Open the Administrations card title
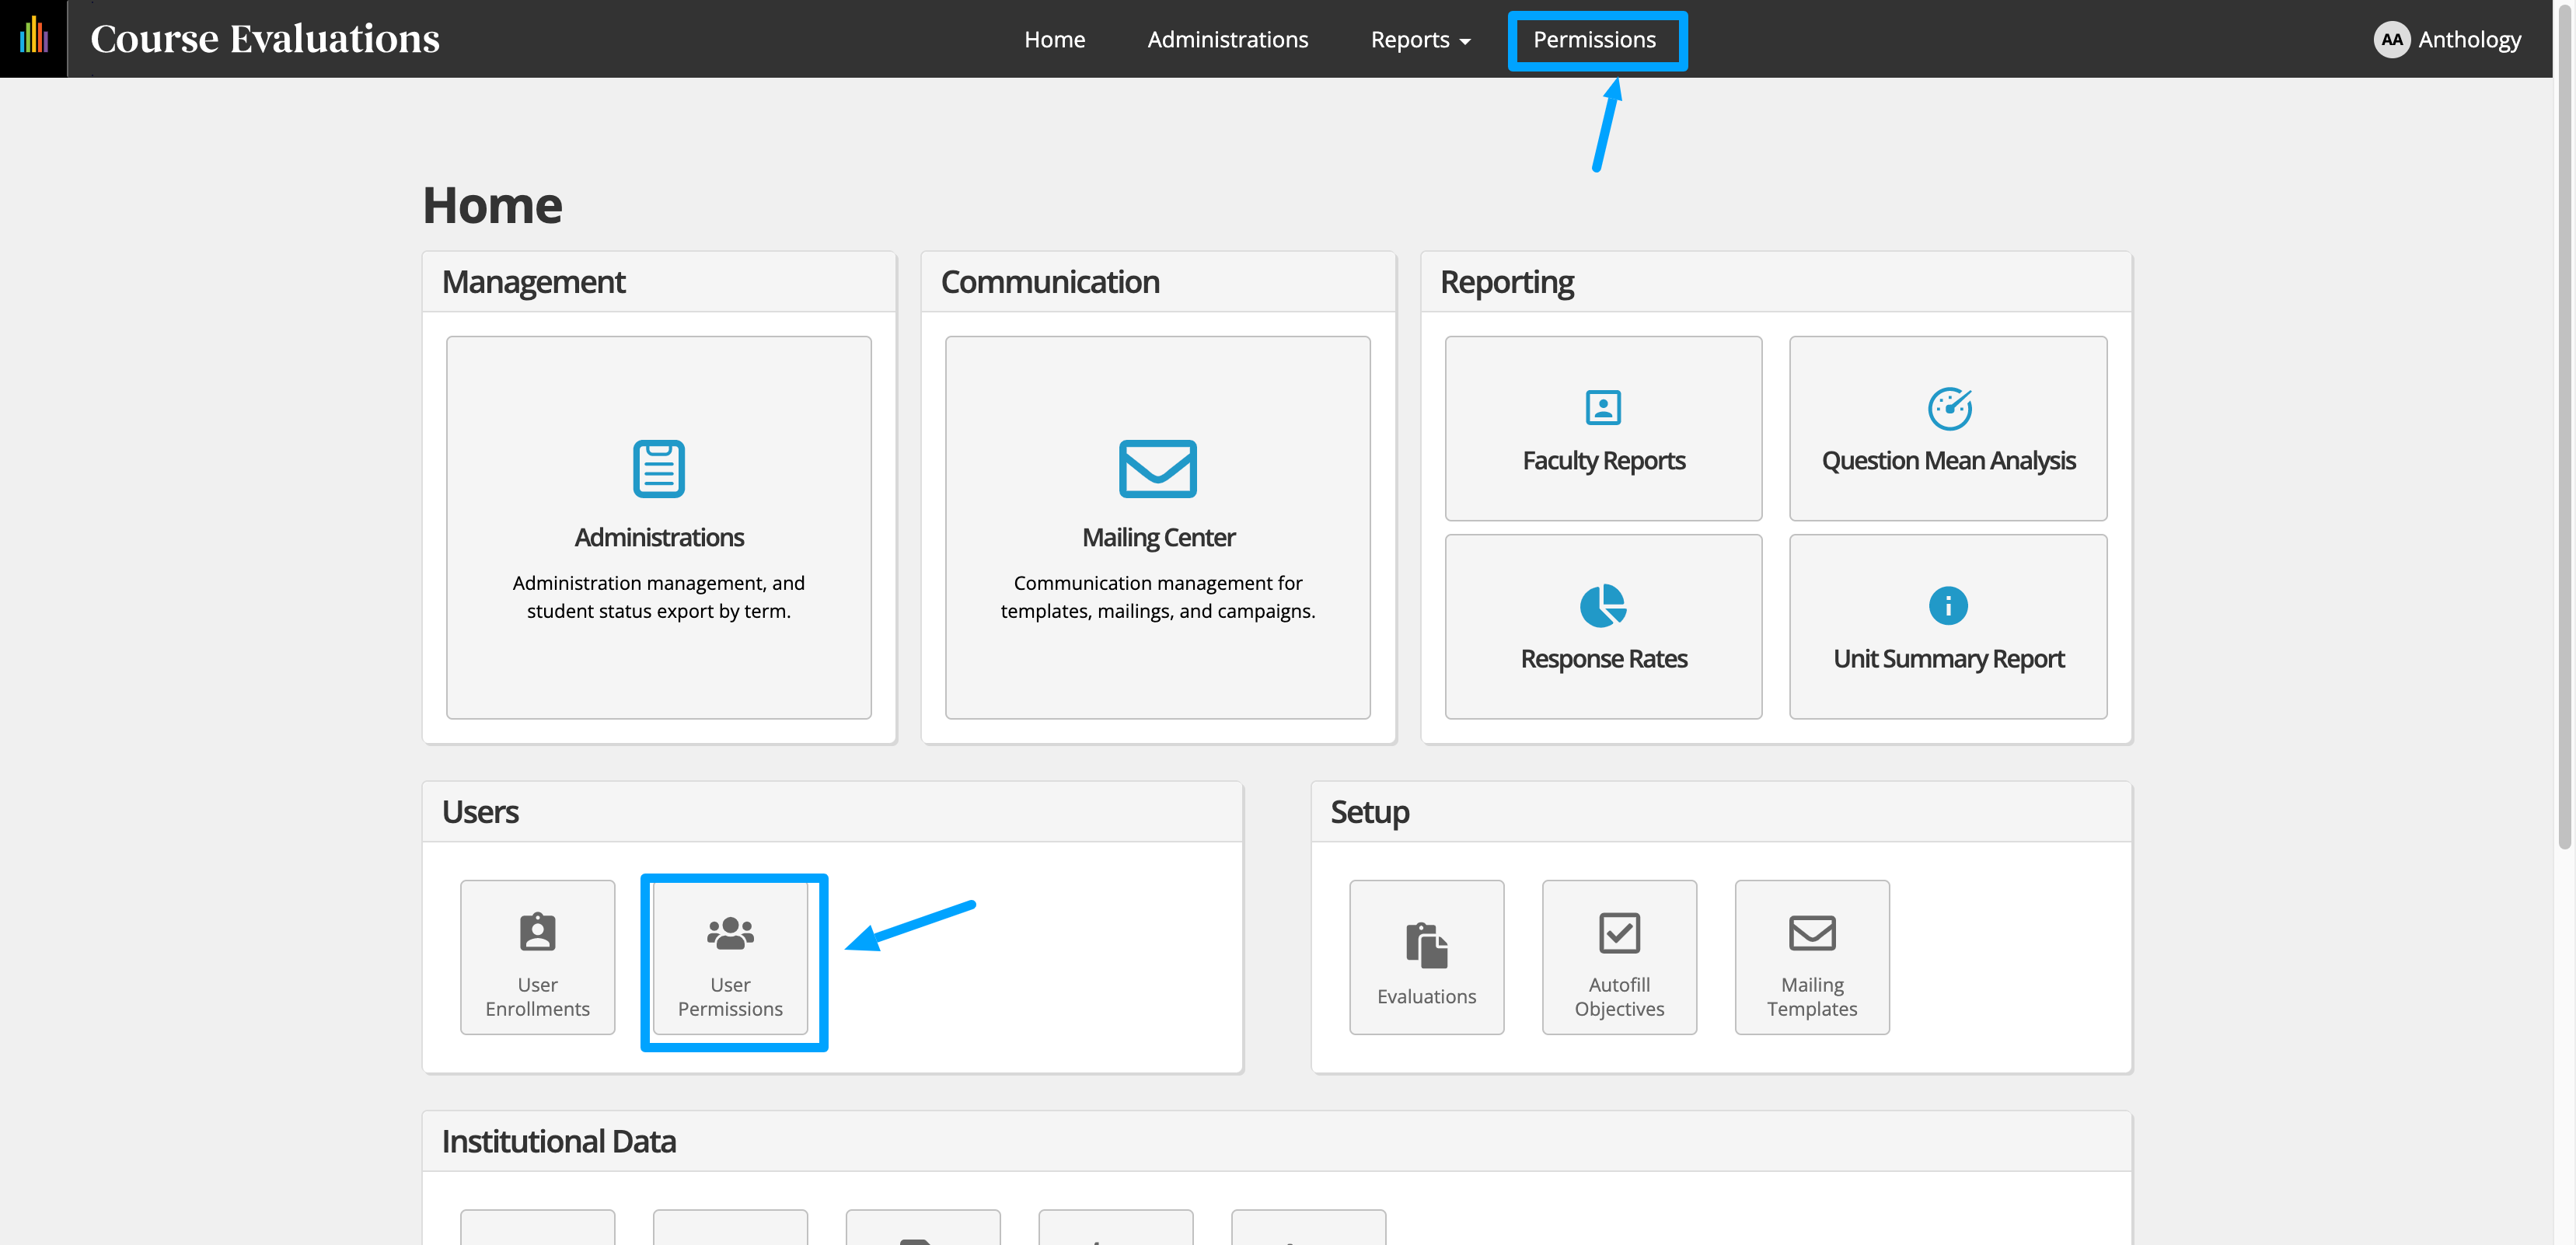 659,537
